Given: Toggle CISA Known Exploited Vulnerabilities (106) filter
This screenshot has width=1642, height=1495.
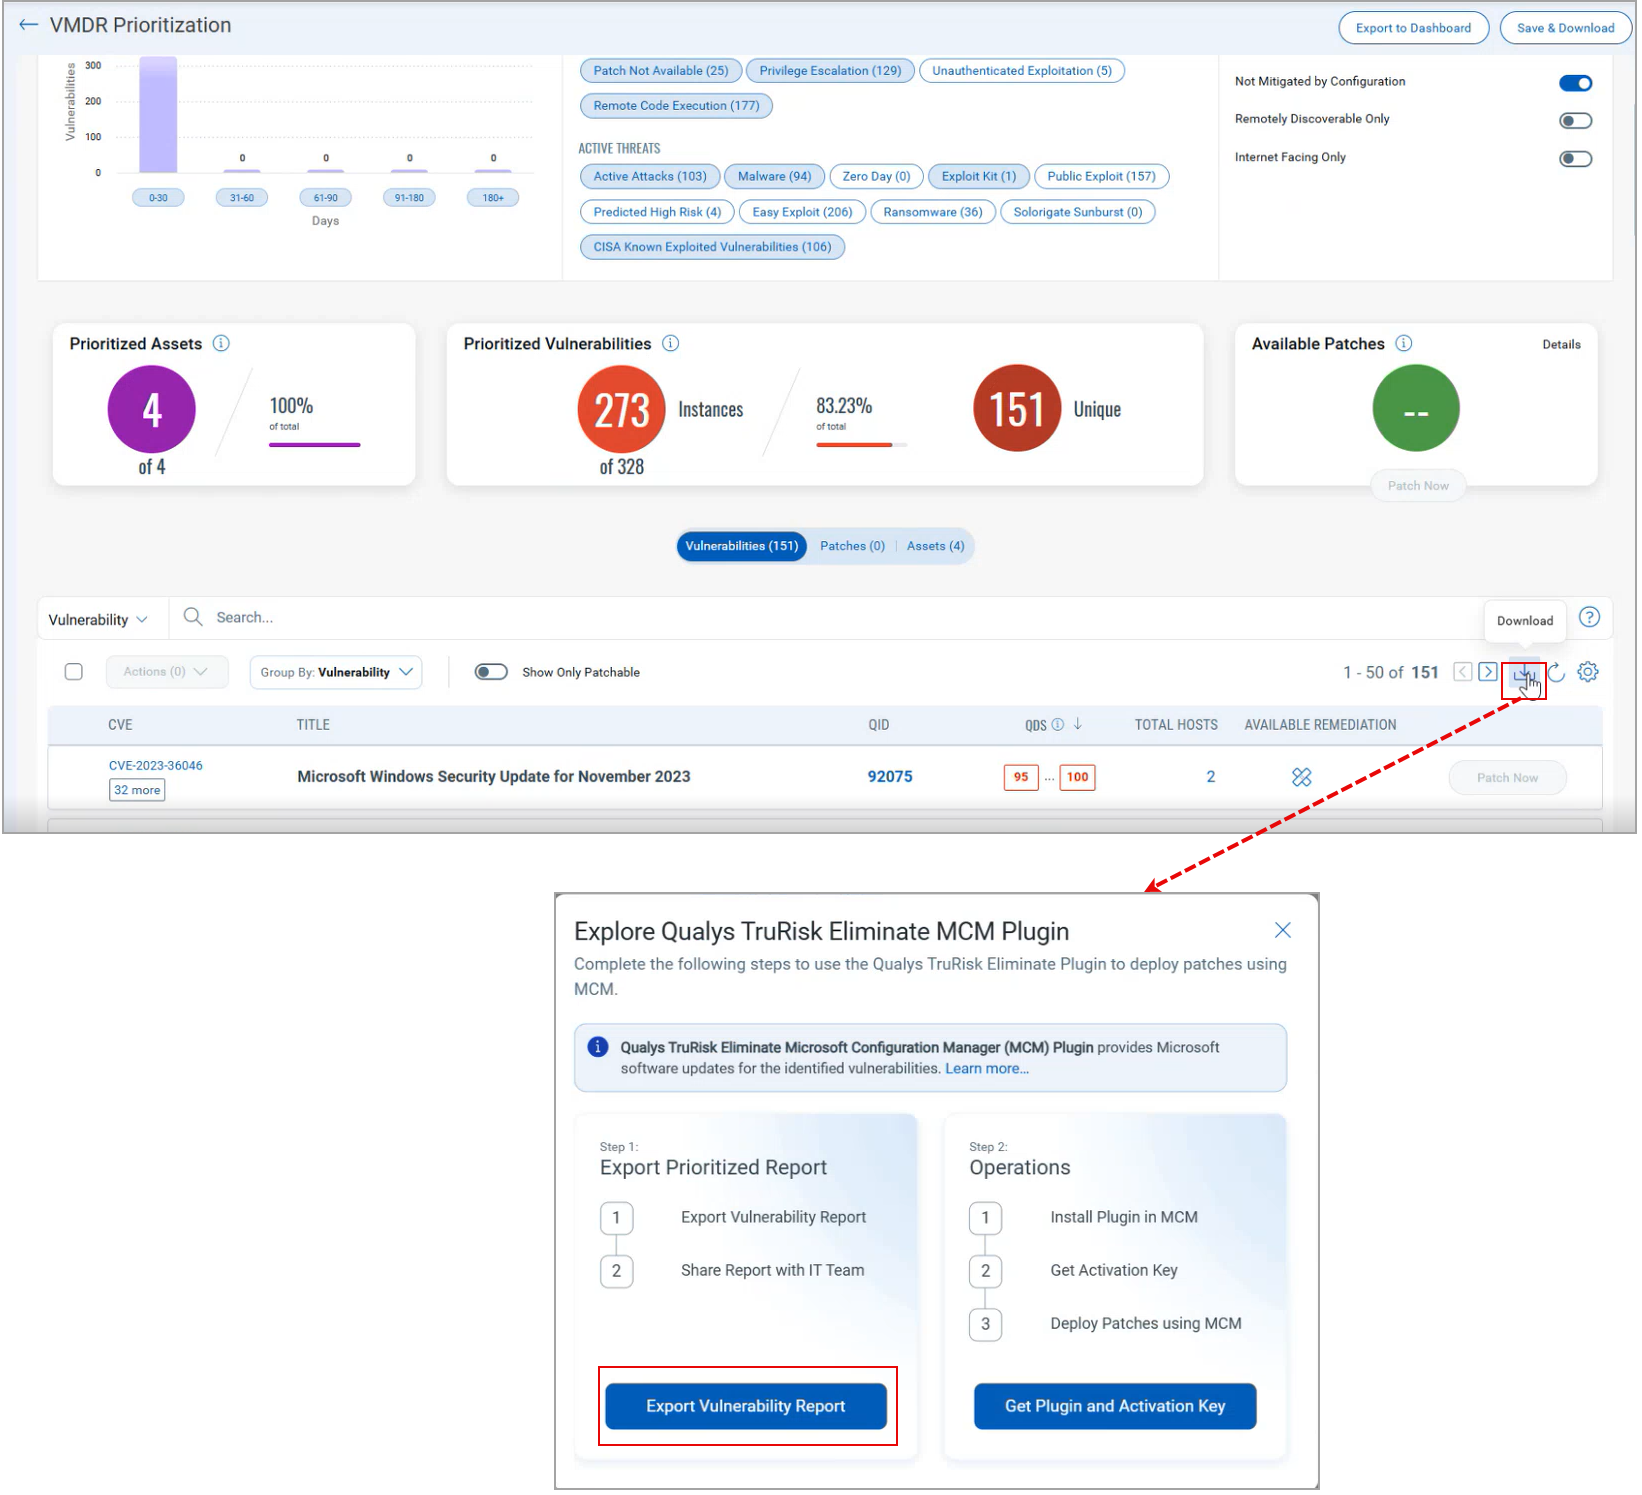Looking at the screenshot, I should tap(712, 247).
